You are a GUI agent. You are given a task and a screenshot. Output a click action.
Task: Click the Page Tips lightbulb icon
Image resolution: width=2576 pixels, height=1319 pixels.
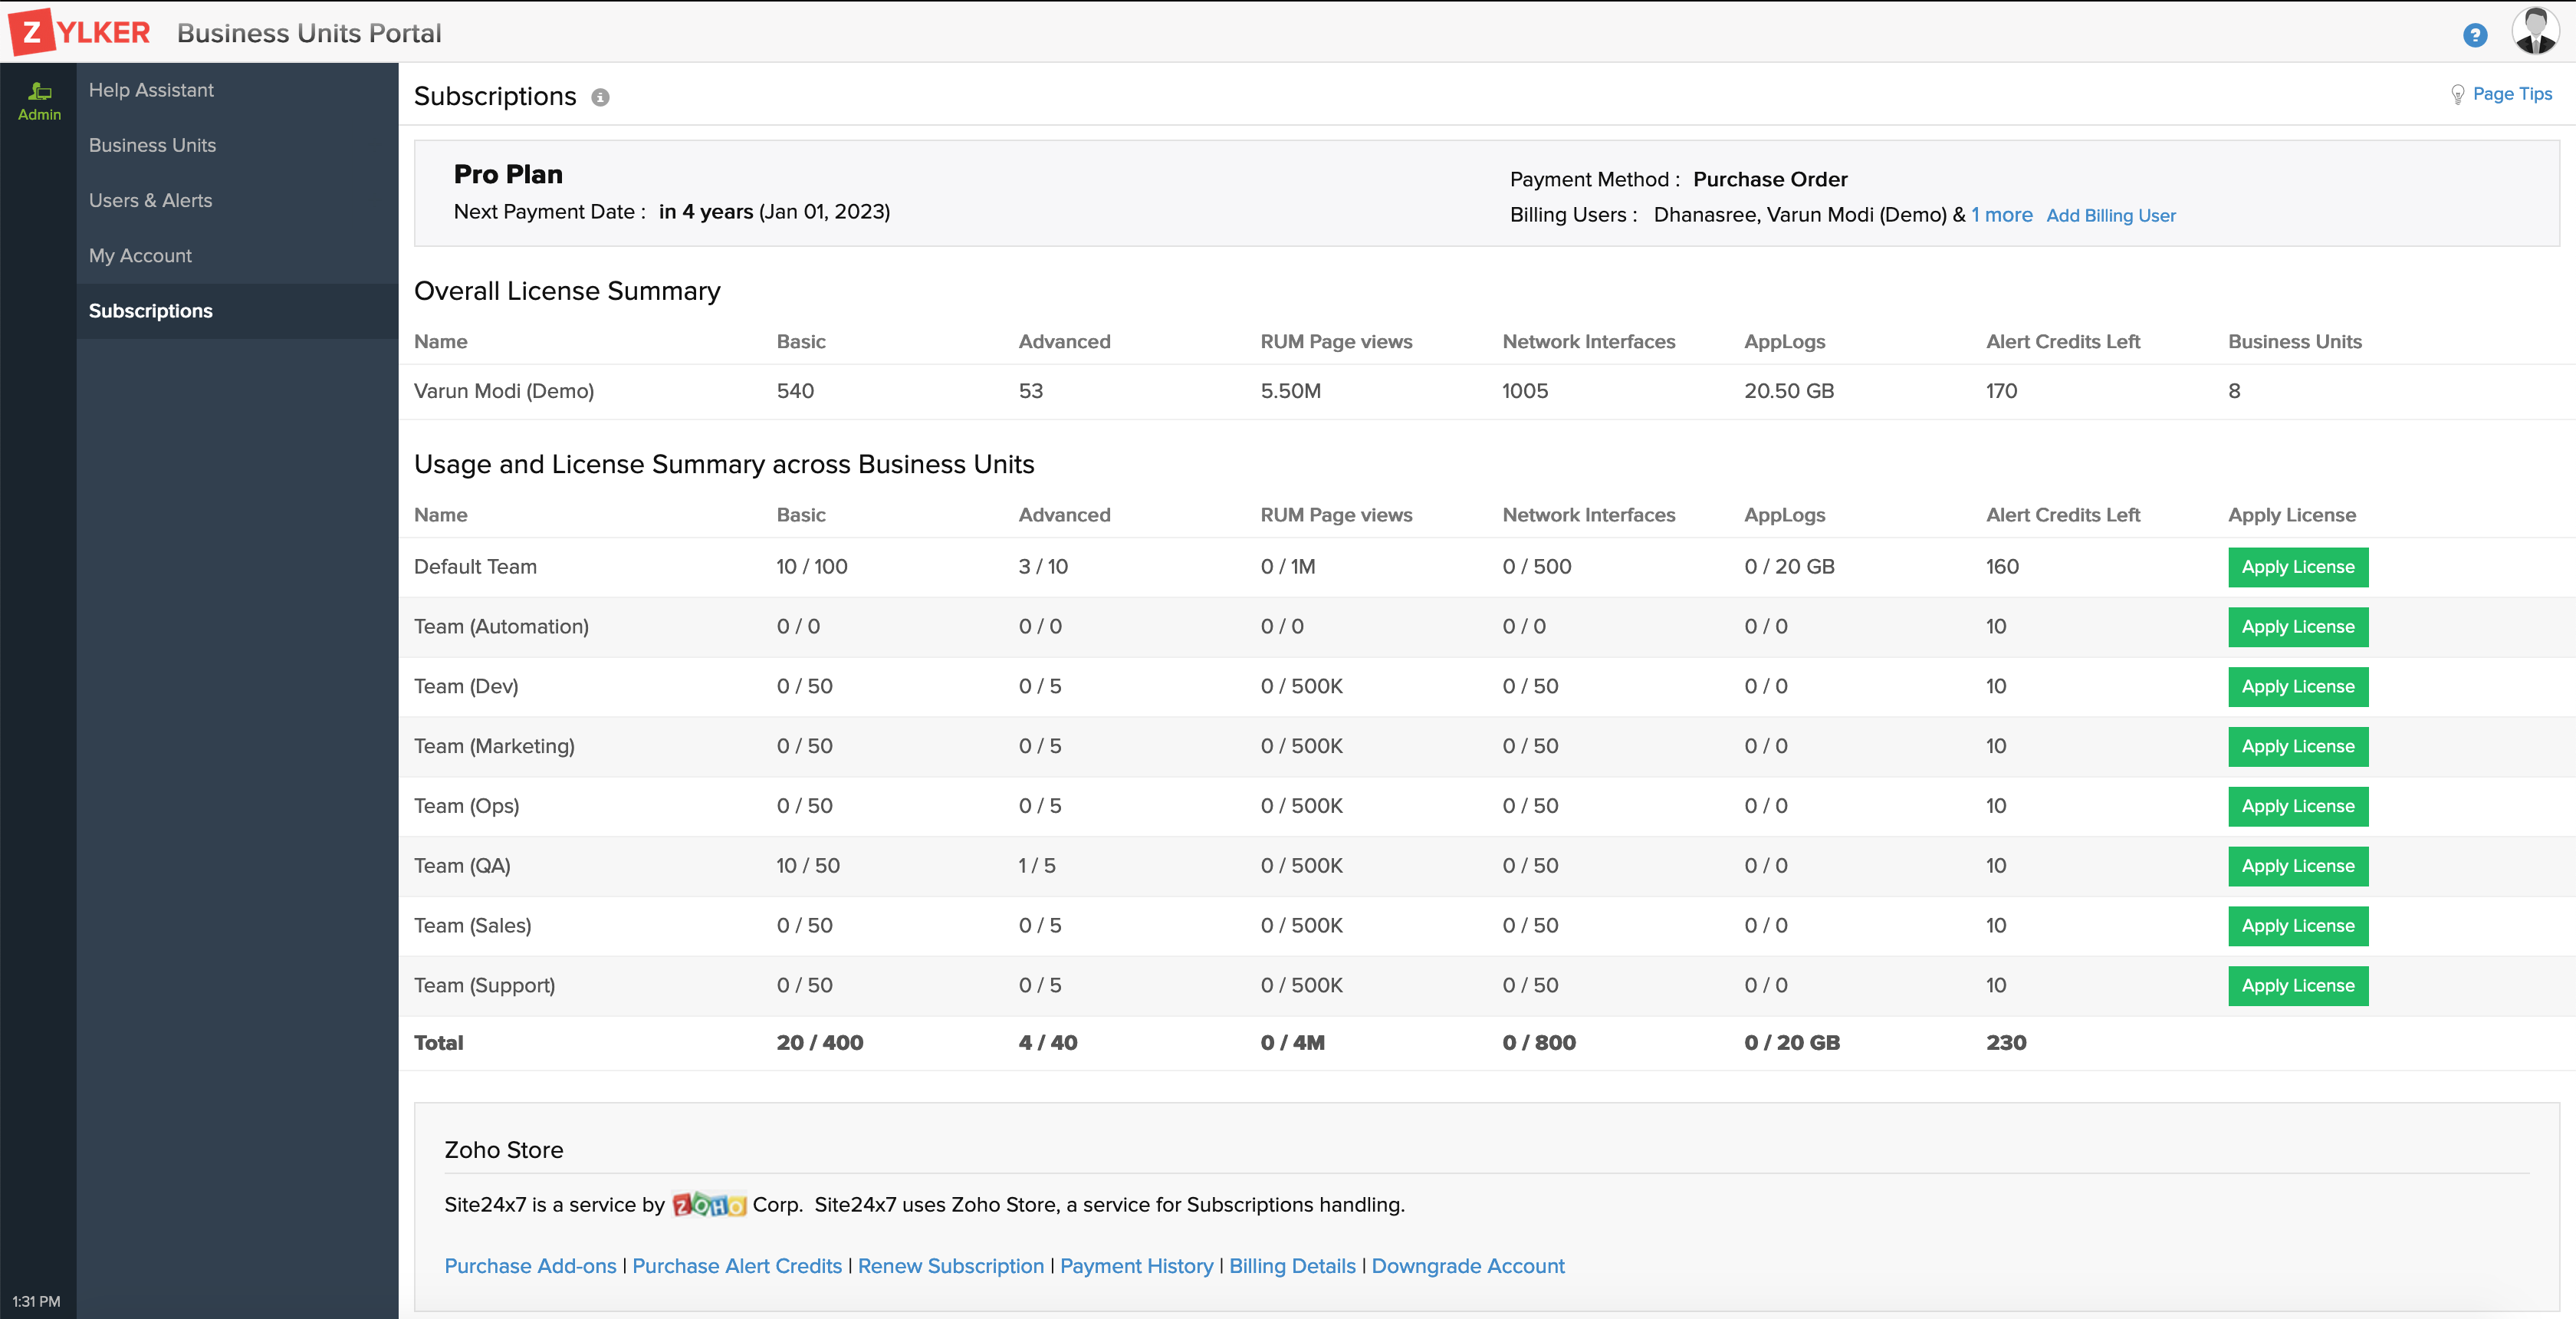(x=2457, y=94)
